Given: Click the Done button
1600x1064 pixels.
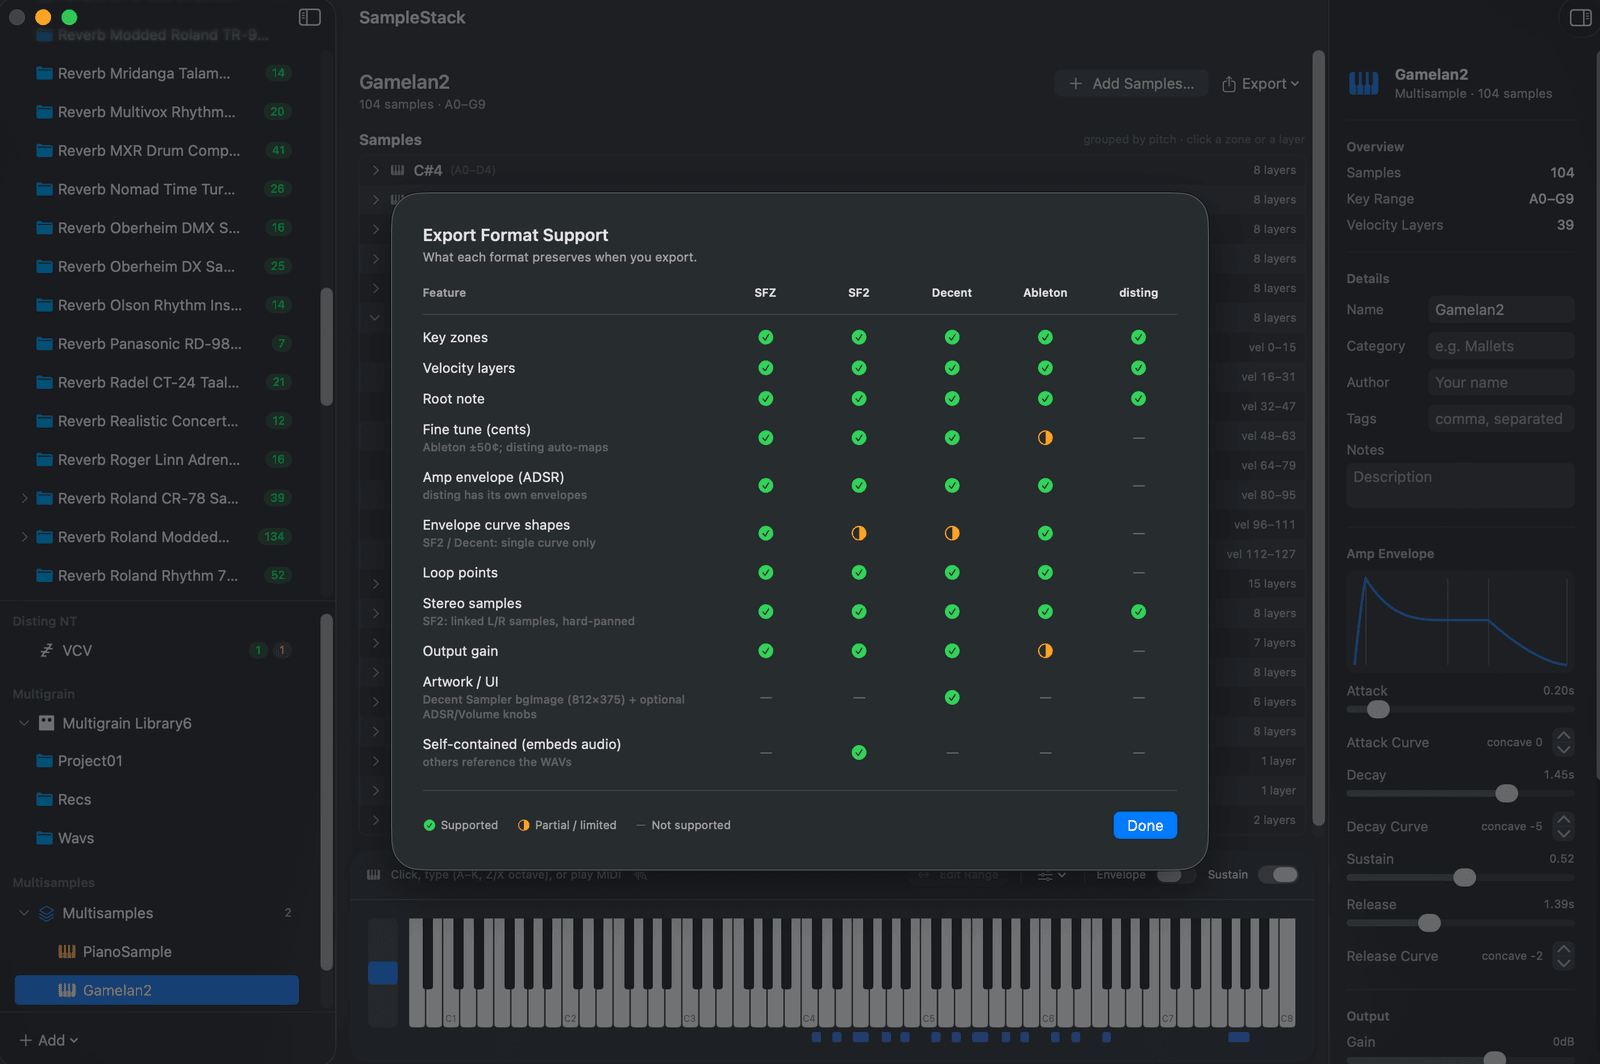Looking at the screenshot, I should tap(1145, 826).
